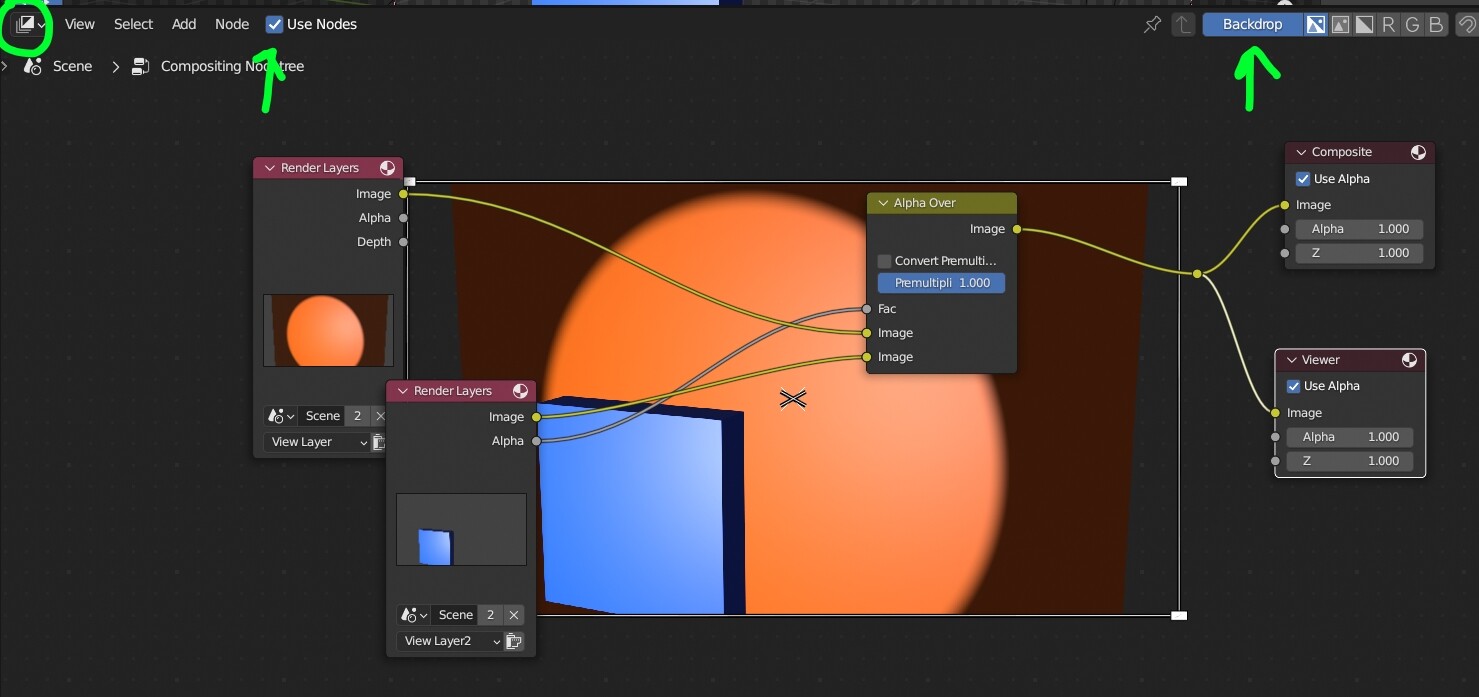
Task: Open the View Layer dropdown
Action: [317, 441]
